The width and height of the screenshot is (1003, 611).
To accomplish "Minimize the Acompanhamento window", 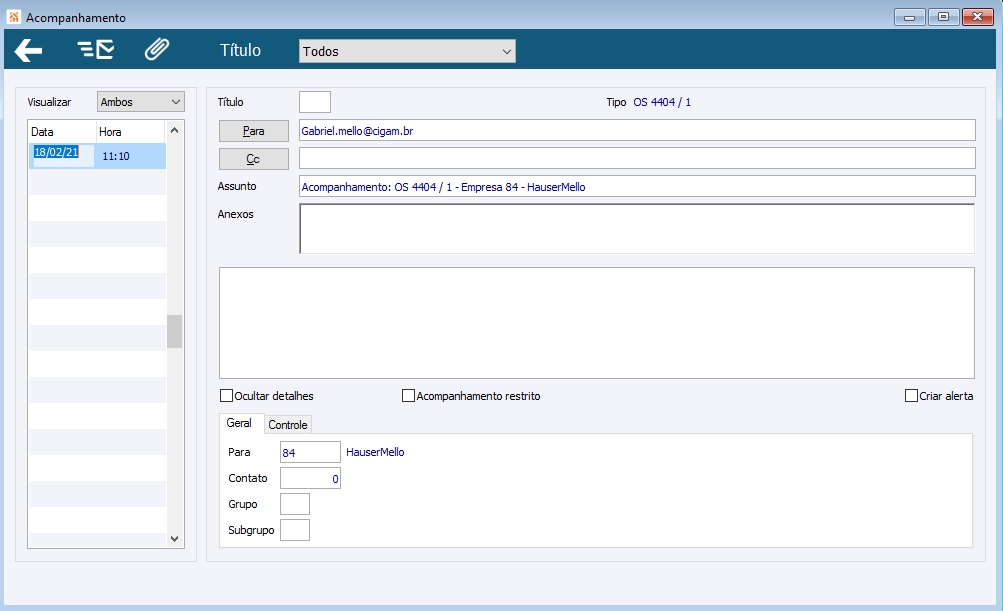I will [x=910, y=17].
